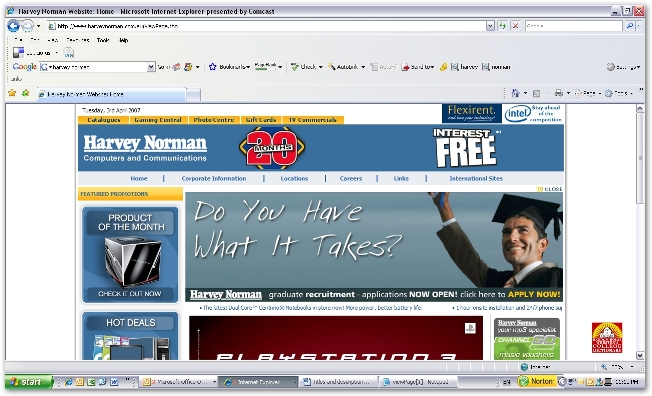652x396 pixels.
Task: Click Product of the Month promo tile
Action: (x=131, y=255)
